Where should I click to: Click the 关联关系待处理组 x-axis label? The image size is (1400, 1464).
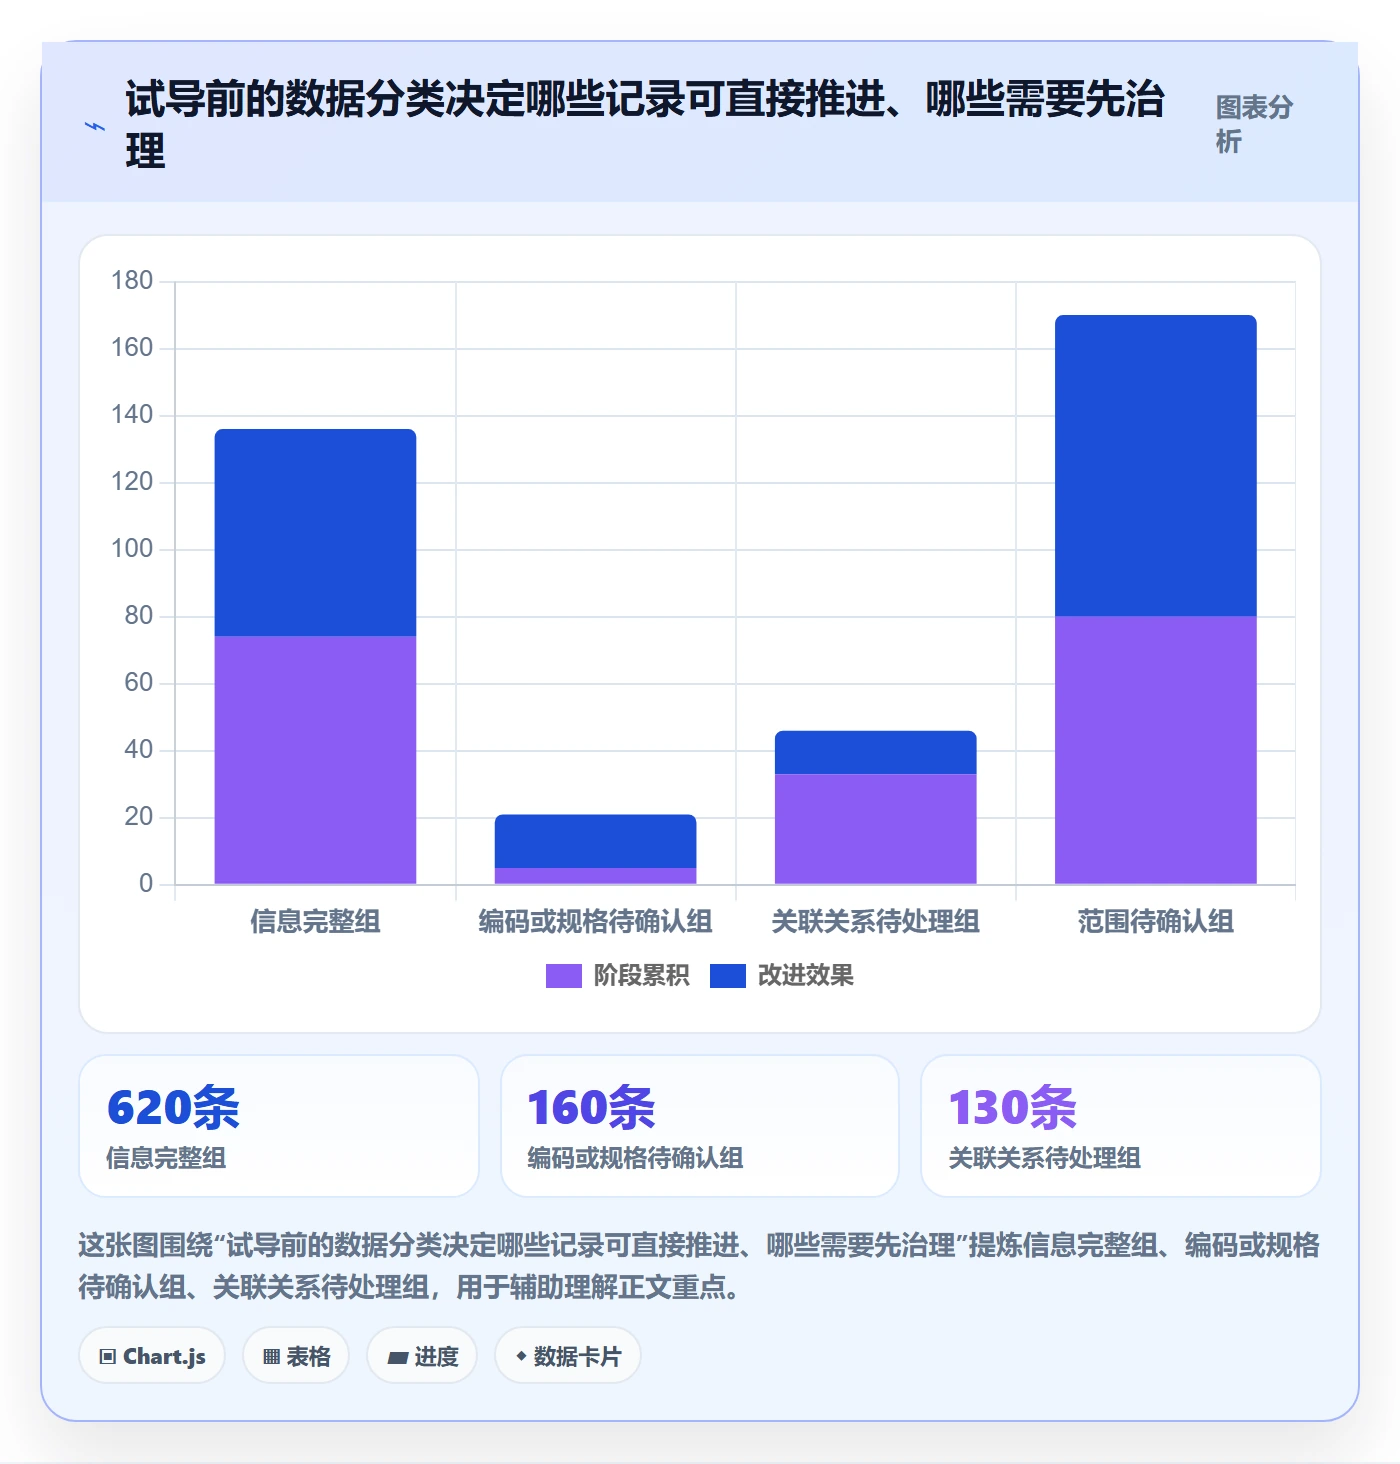click(875, 921)
